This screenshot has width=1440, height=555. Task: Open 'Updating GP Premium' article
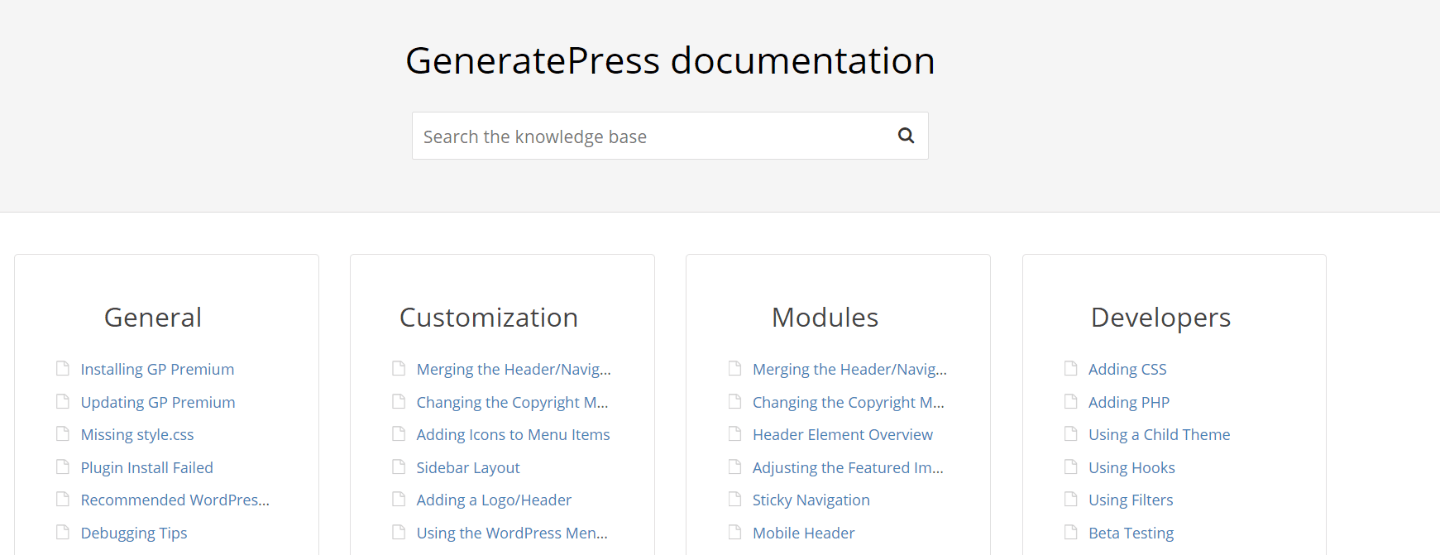(x=158, y=402)
